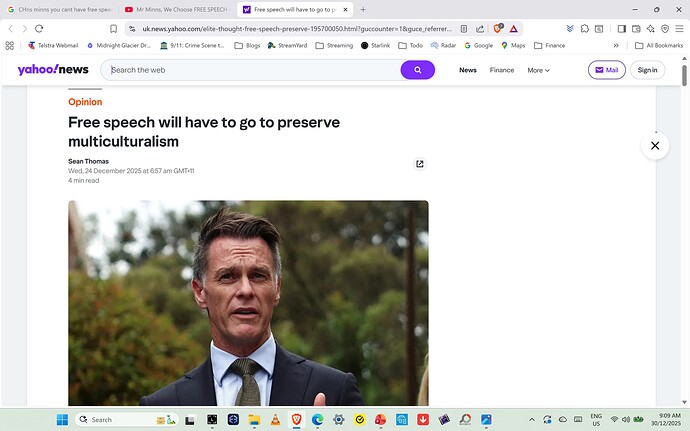Switch to the "Chris minns you cant have free speech" tab
Viewport: 690px width, 431px height.
pos(61,9)
